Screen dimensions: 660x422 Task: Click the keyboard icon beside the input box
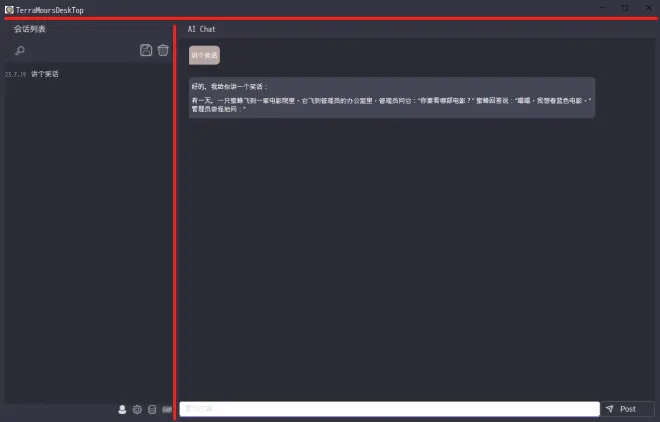coord(166,409)
